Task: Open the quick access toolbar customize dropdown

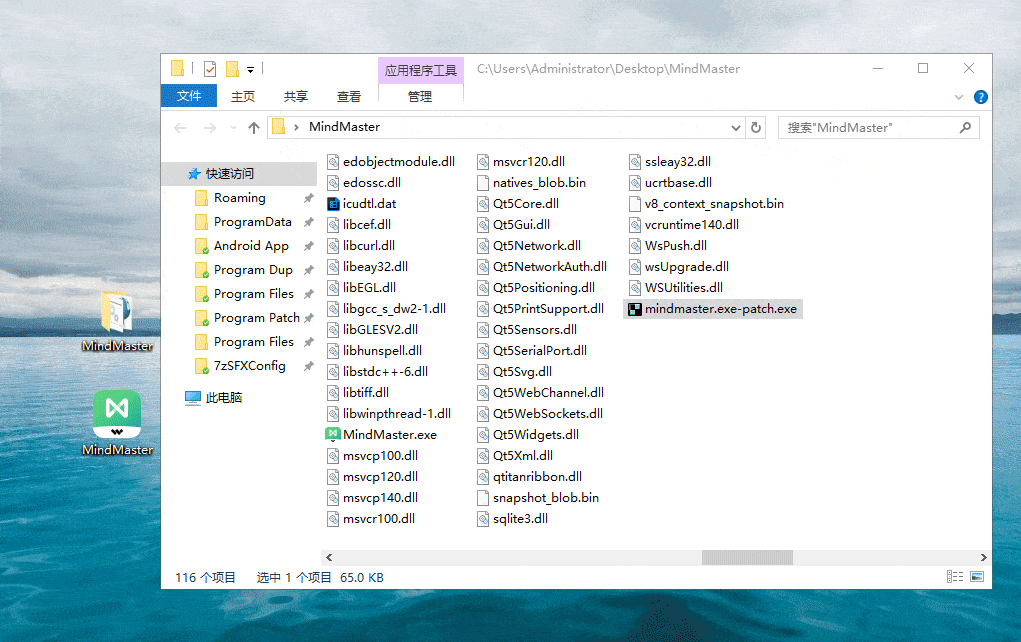Action: 250,68
